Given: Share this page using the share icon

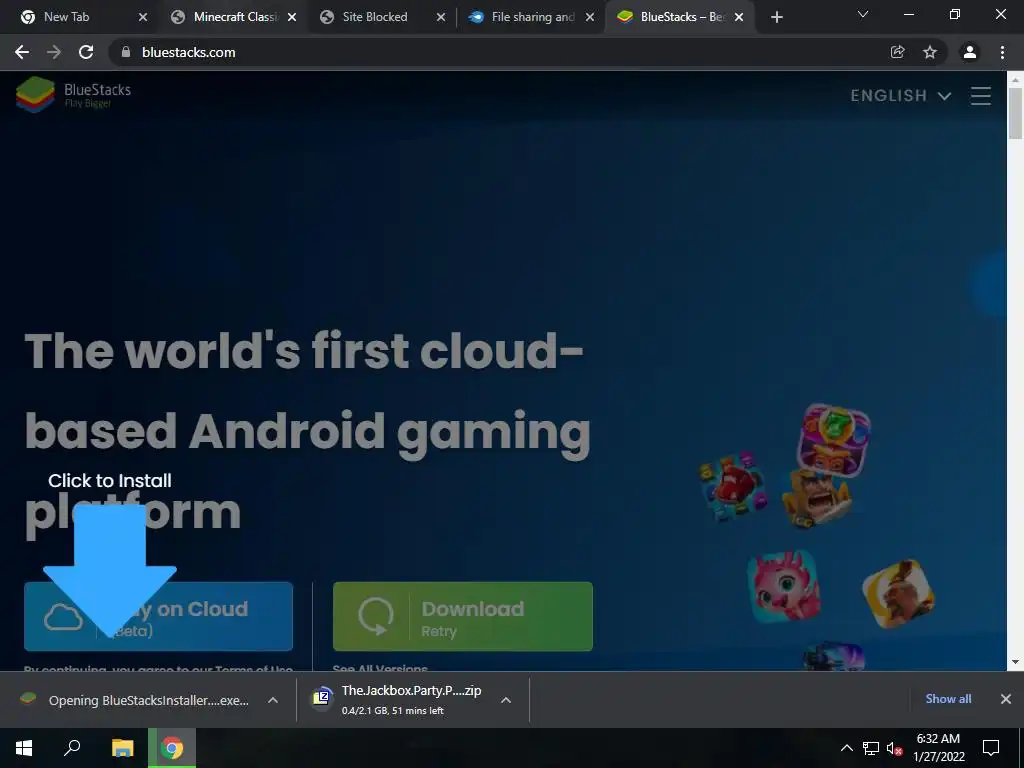Looking at the screenshot, I should pyautogui.click(x=897, y=52).
